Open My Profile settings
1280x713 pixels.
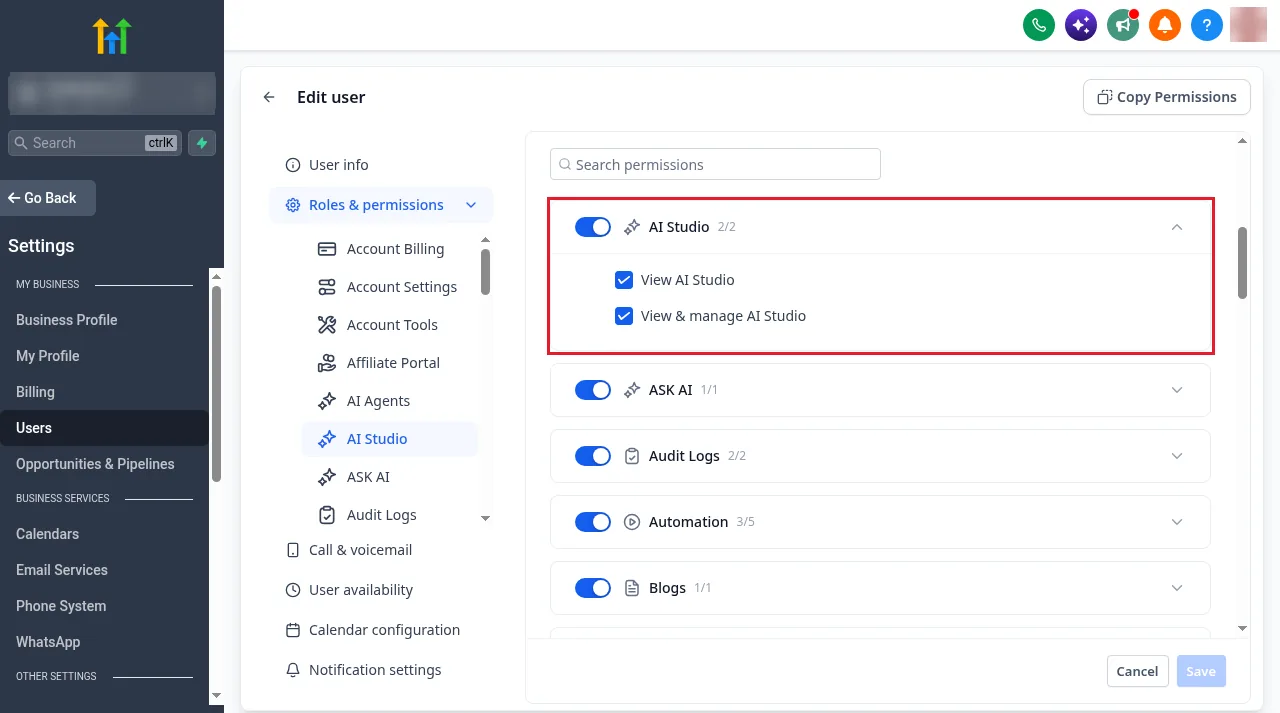(48, 356)
